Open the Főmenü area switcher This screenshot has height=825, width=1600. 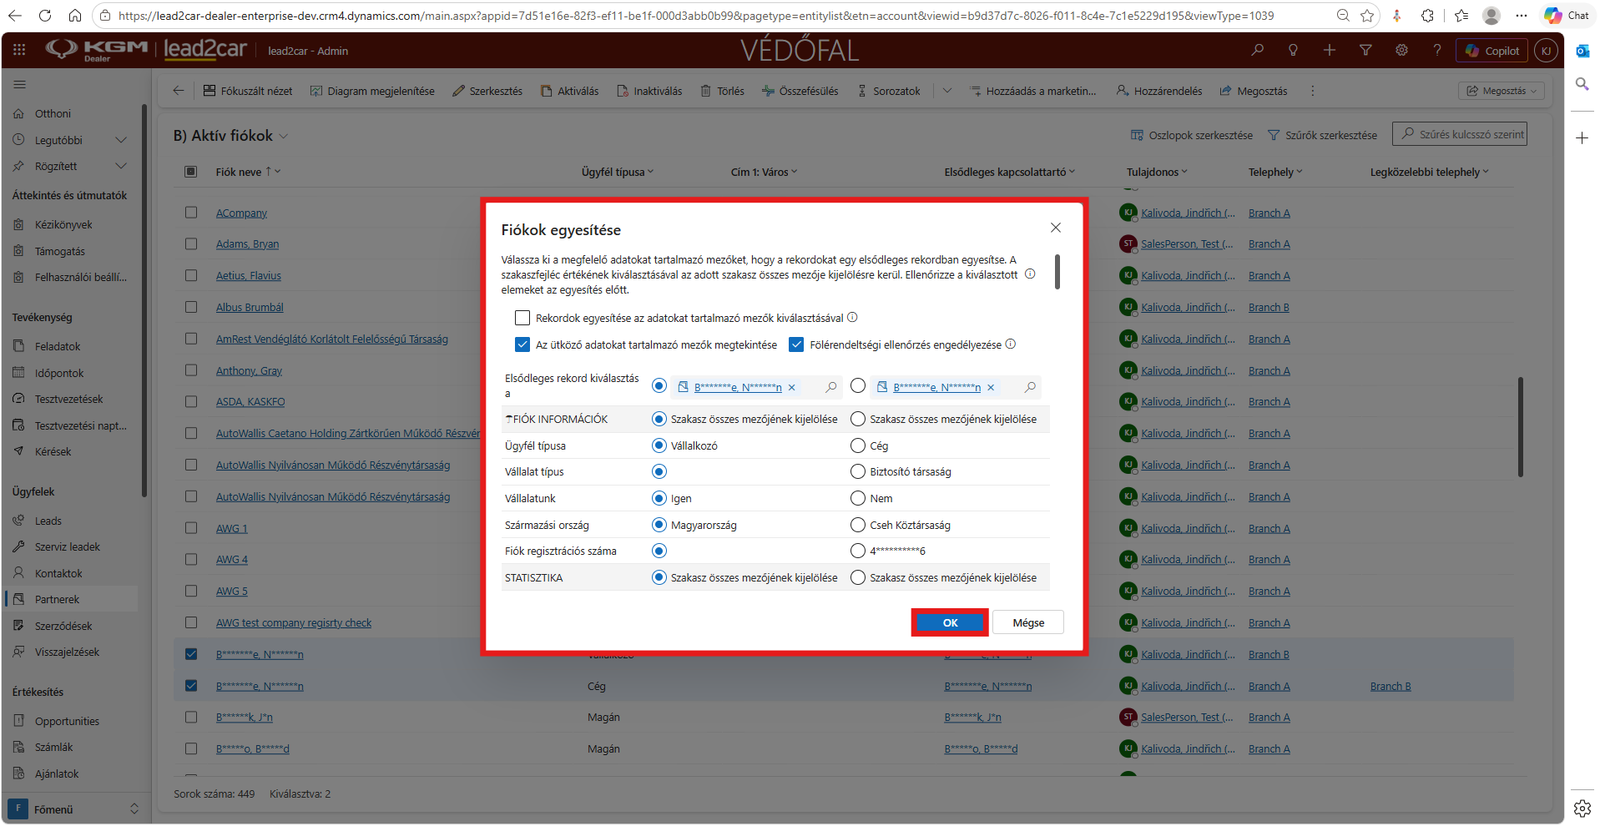(x=75, y=809)
